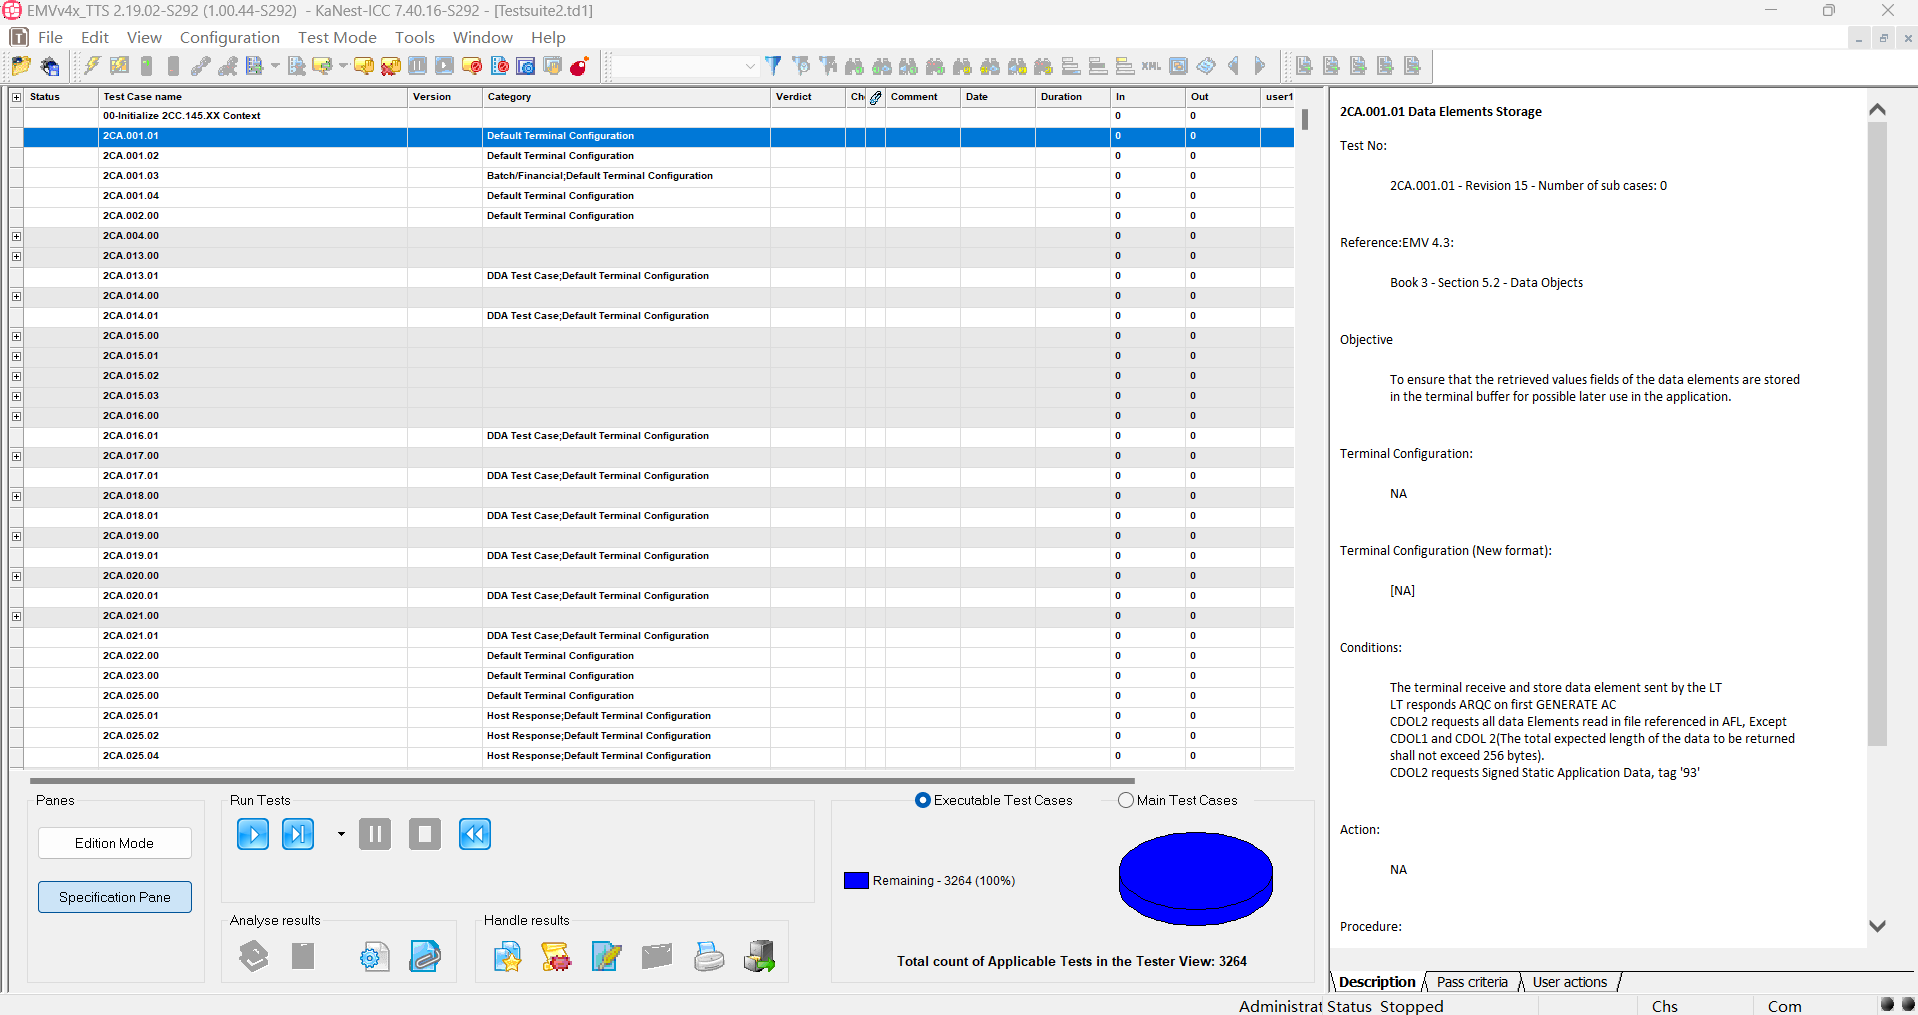Click the red bomb toolbar icon
The image size is (1918, 1015).
pos(579,66)
